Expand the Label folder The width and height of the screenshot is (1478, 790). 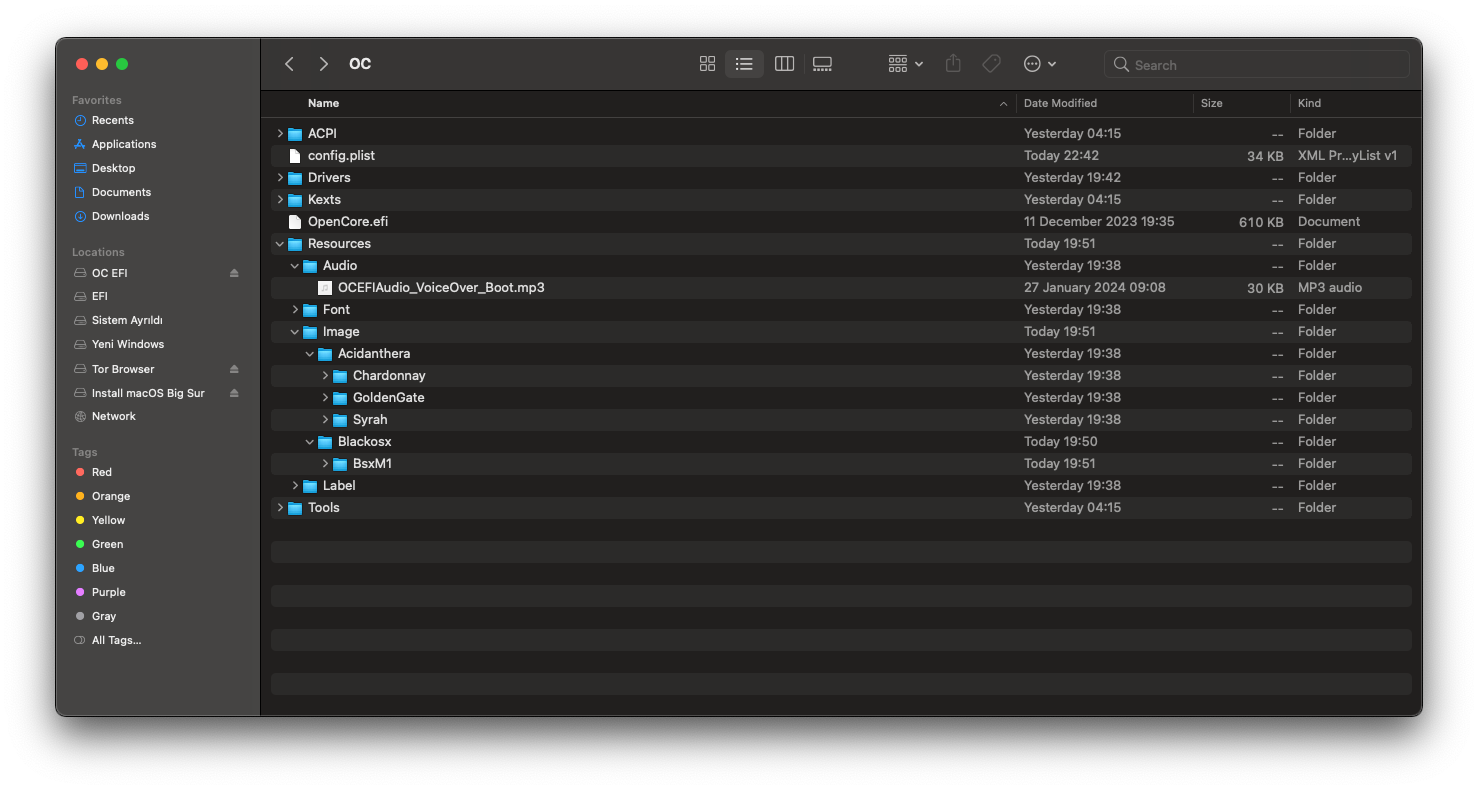pos(295,485)
